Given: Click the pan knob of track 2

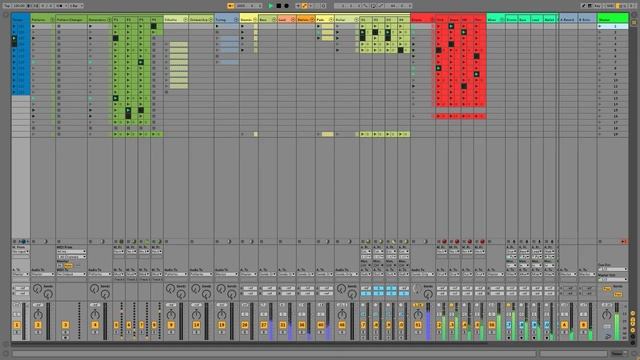Looking at the screenshot, I should pos(38,315).
